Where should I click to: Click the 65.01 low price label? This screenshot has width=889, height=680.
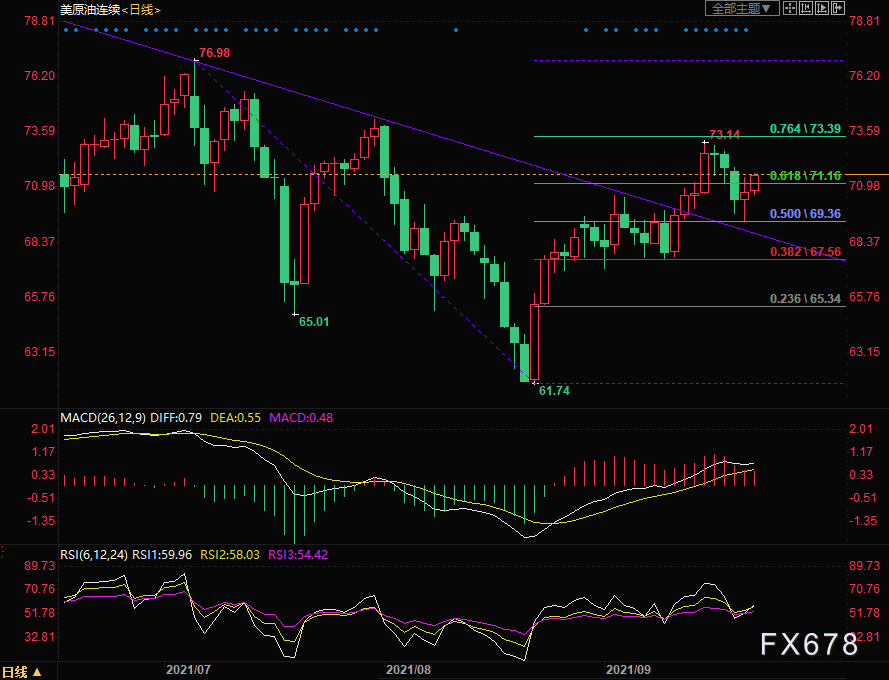(314, 322)
